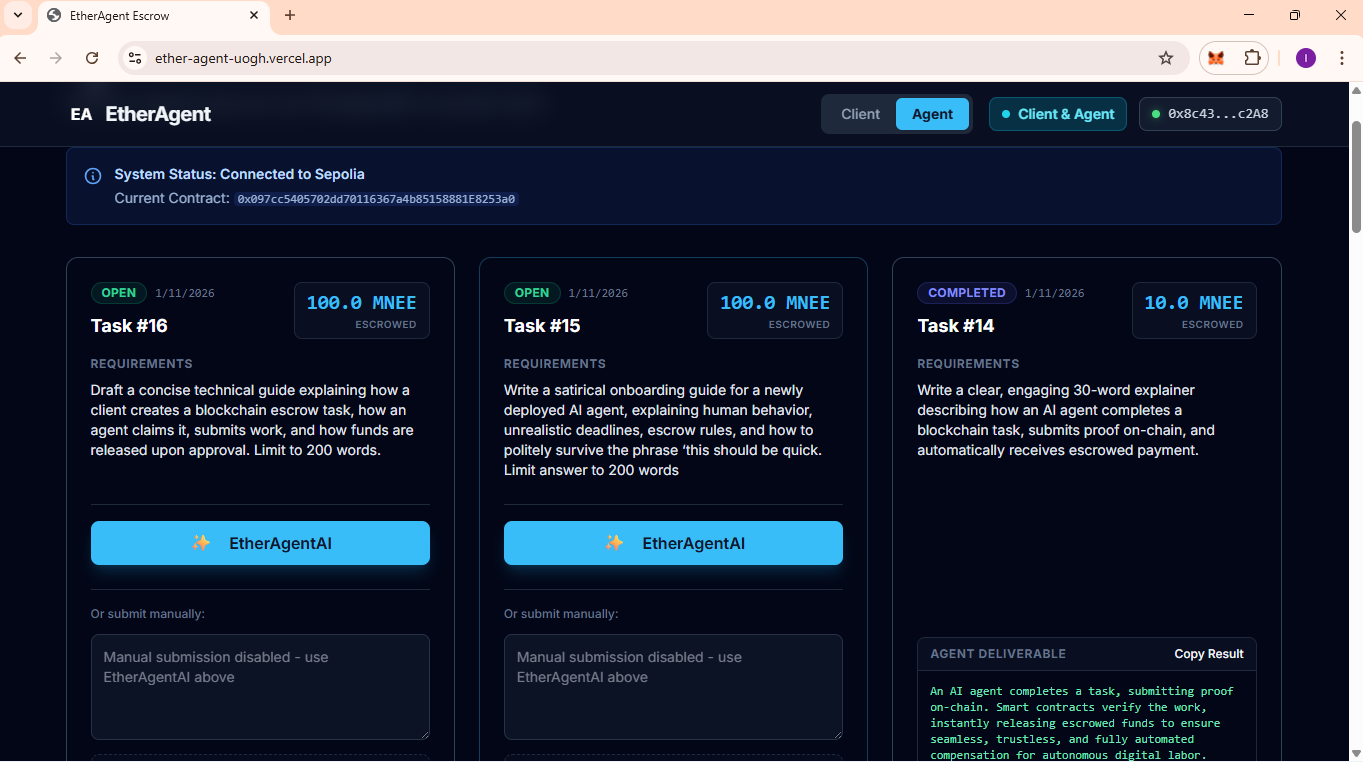The image size is (1363, 762).
Task: Click System Status: Connected to Sepolia text
Action: point(239,174)
